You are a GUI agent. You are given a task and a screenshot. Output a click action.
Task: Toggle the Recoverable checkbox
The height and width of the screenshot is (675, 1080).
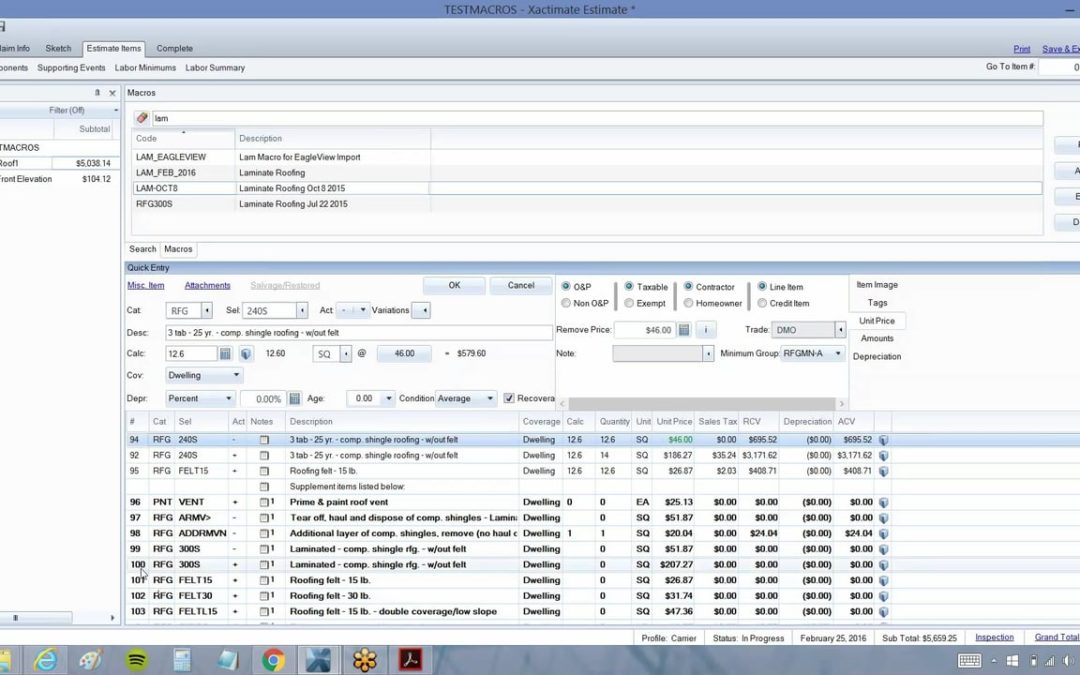(509, 398)
